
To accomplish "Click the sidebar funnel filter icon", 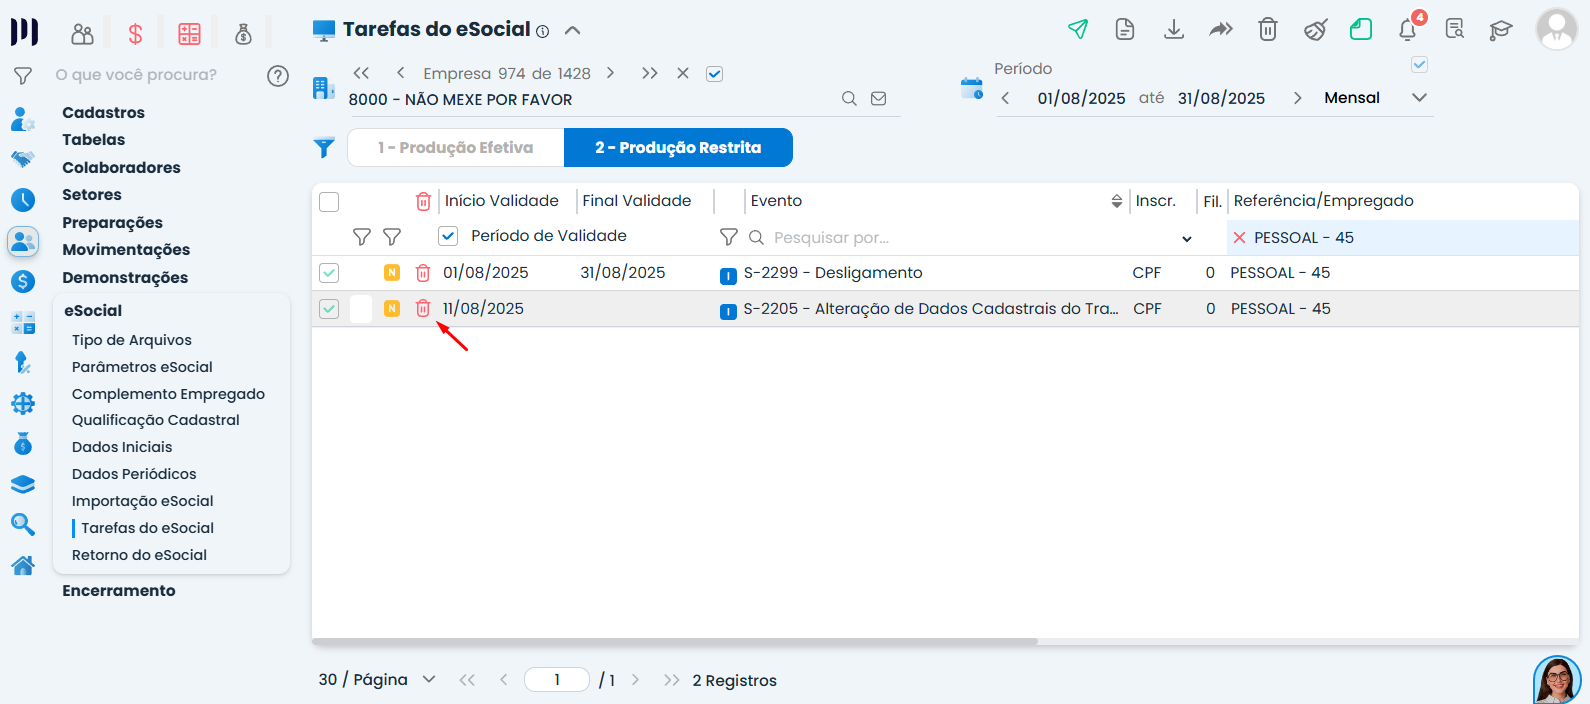I will click(23, 75).
